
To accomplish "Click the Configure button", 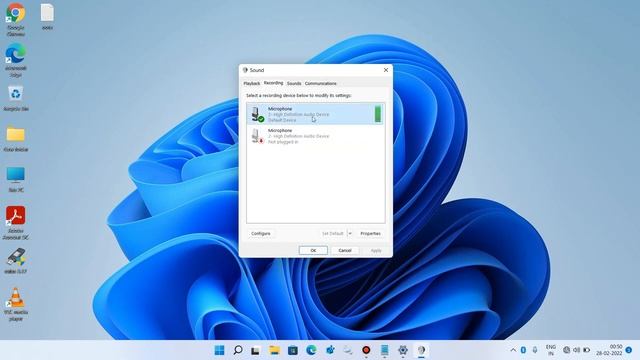I will [x=261, y=233].
